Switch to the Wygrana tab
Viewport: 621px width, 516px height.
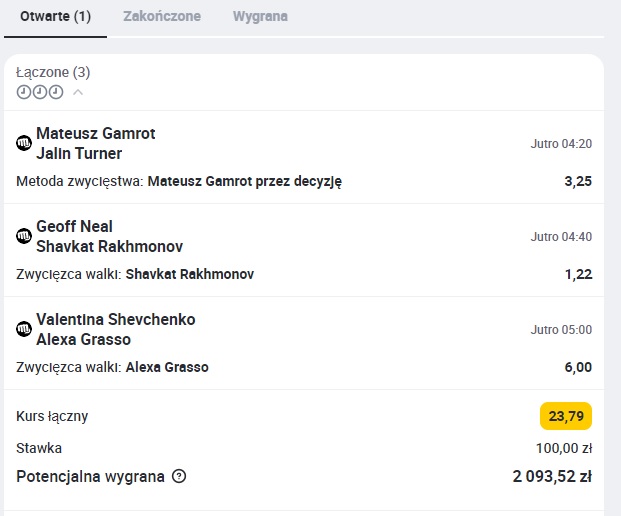(260, 16)
